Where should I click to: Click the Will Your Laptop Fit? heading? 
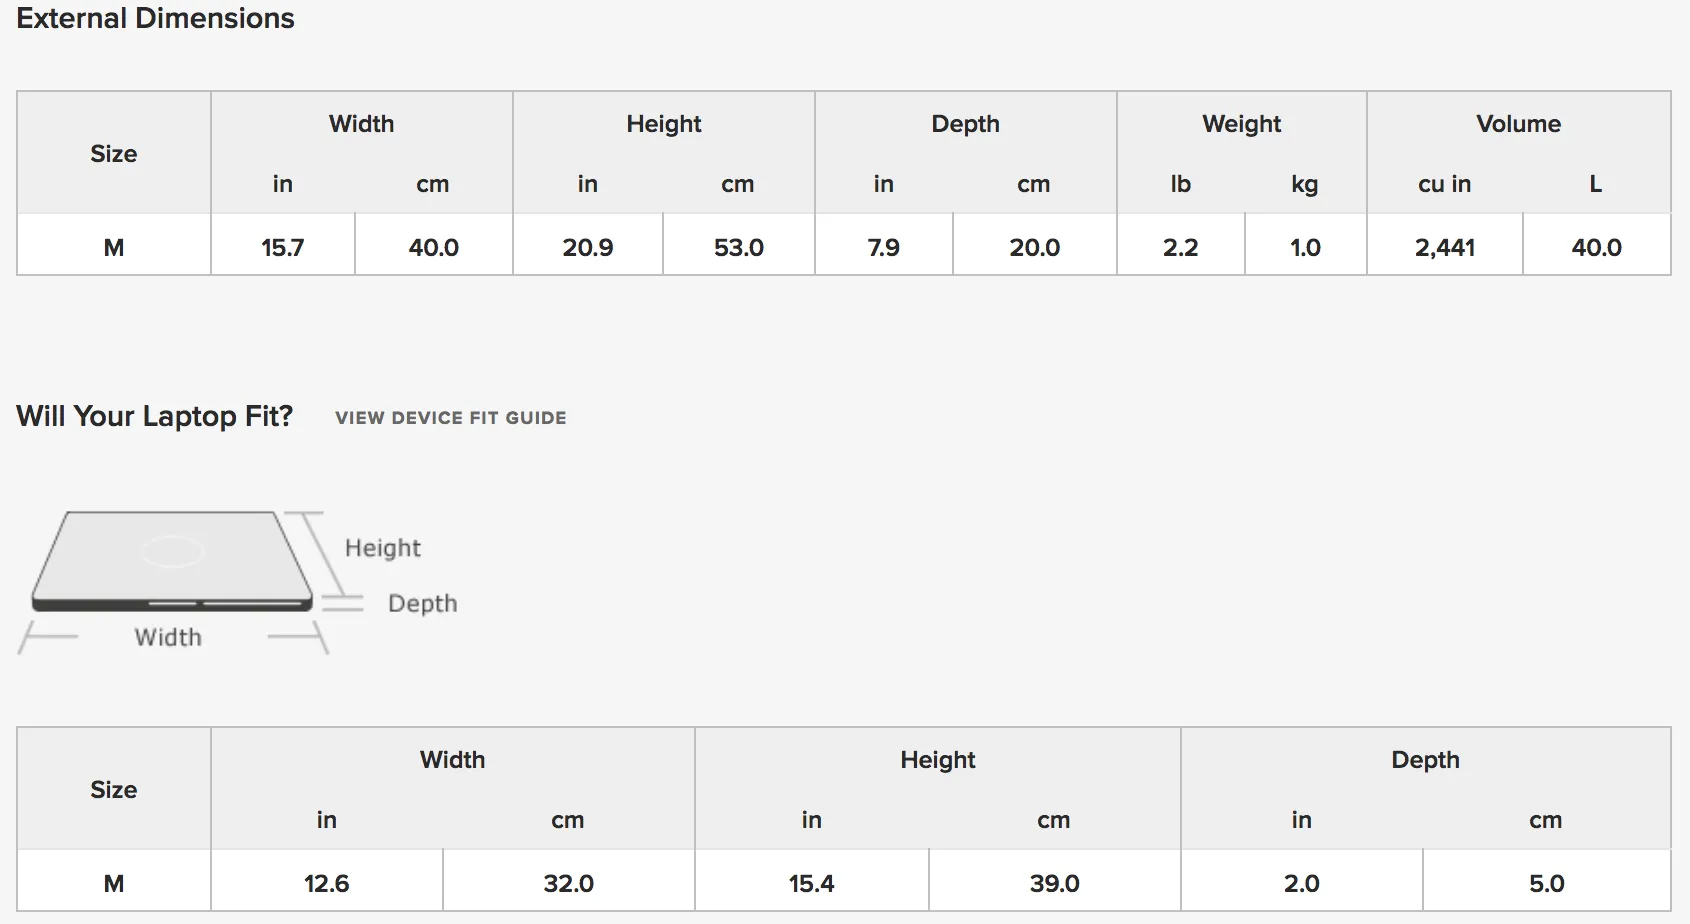(x=155, y=416)
